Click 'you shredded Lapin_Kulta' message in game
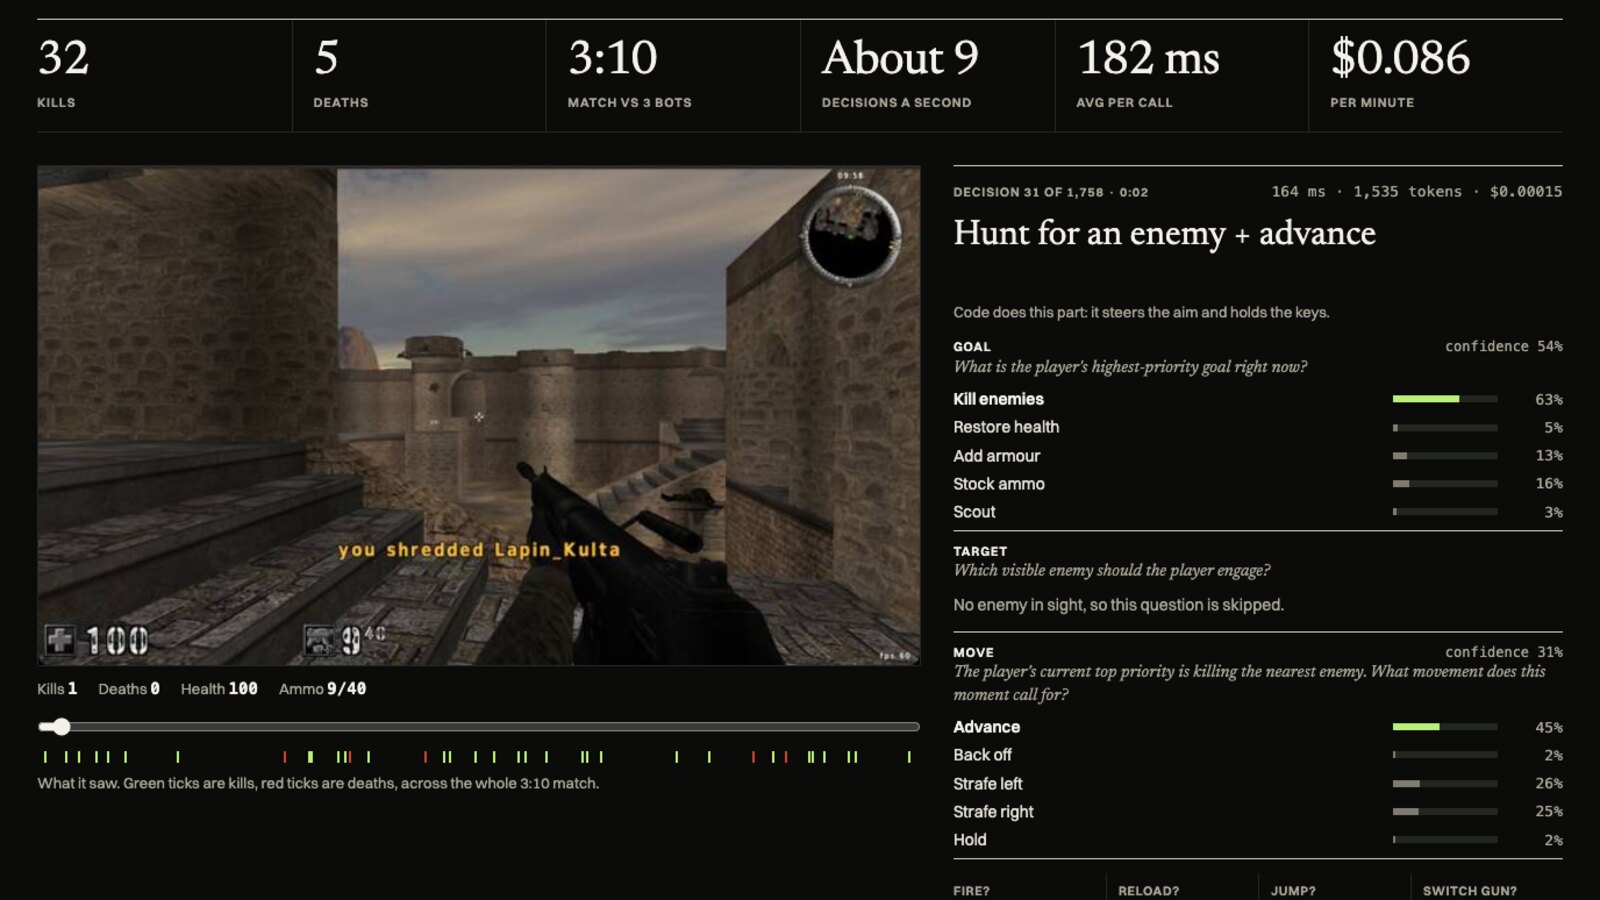The height and width of the screenshot is (900, 1600). [479, 550]
